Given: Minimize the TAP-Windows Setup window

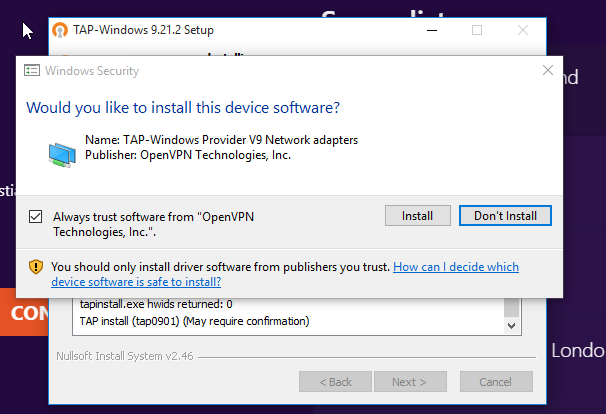Looking at the screenshot, I should [432, 30].
